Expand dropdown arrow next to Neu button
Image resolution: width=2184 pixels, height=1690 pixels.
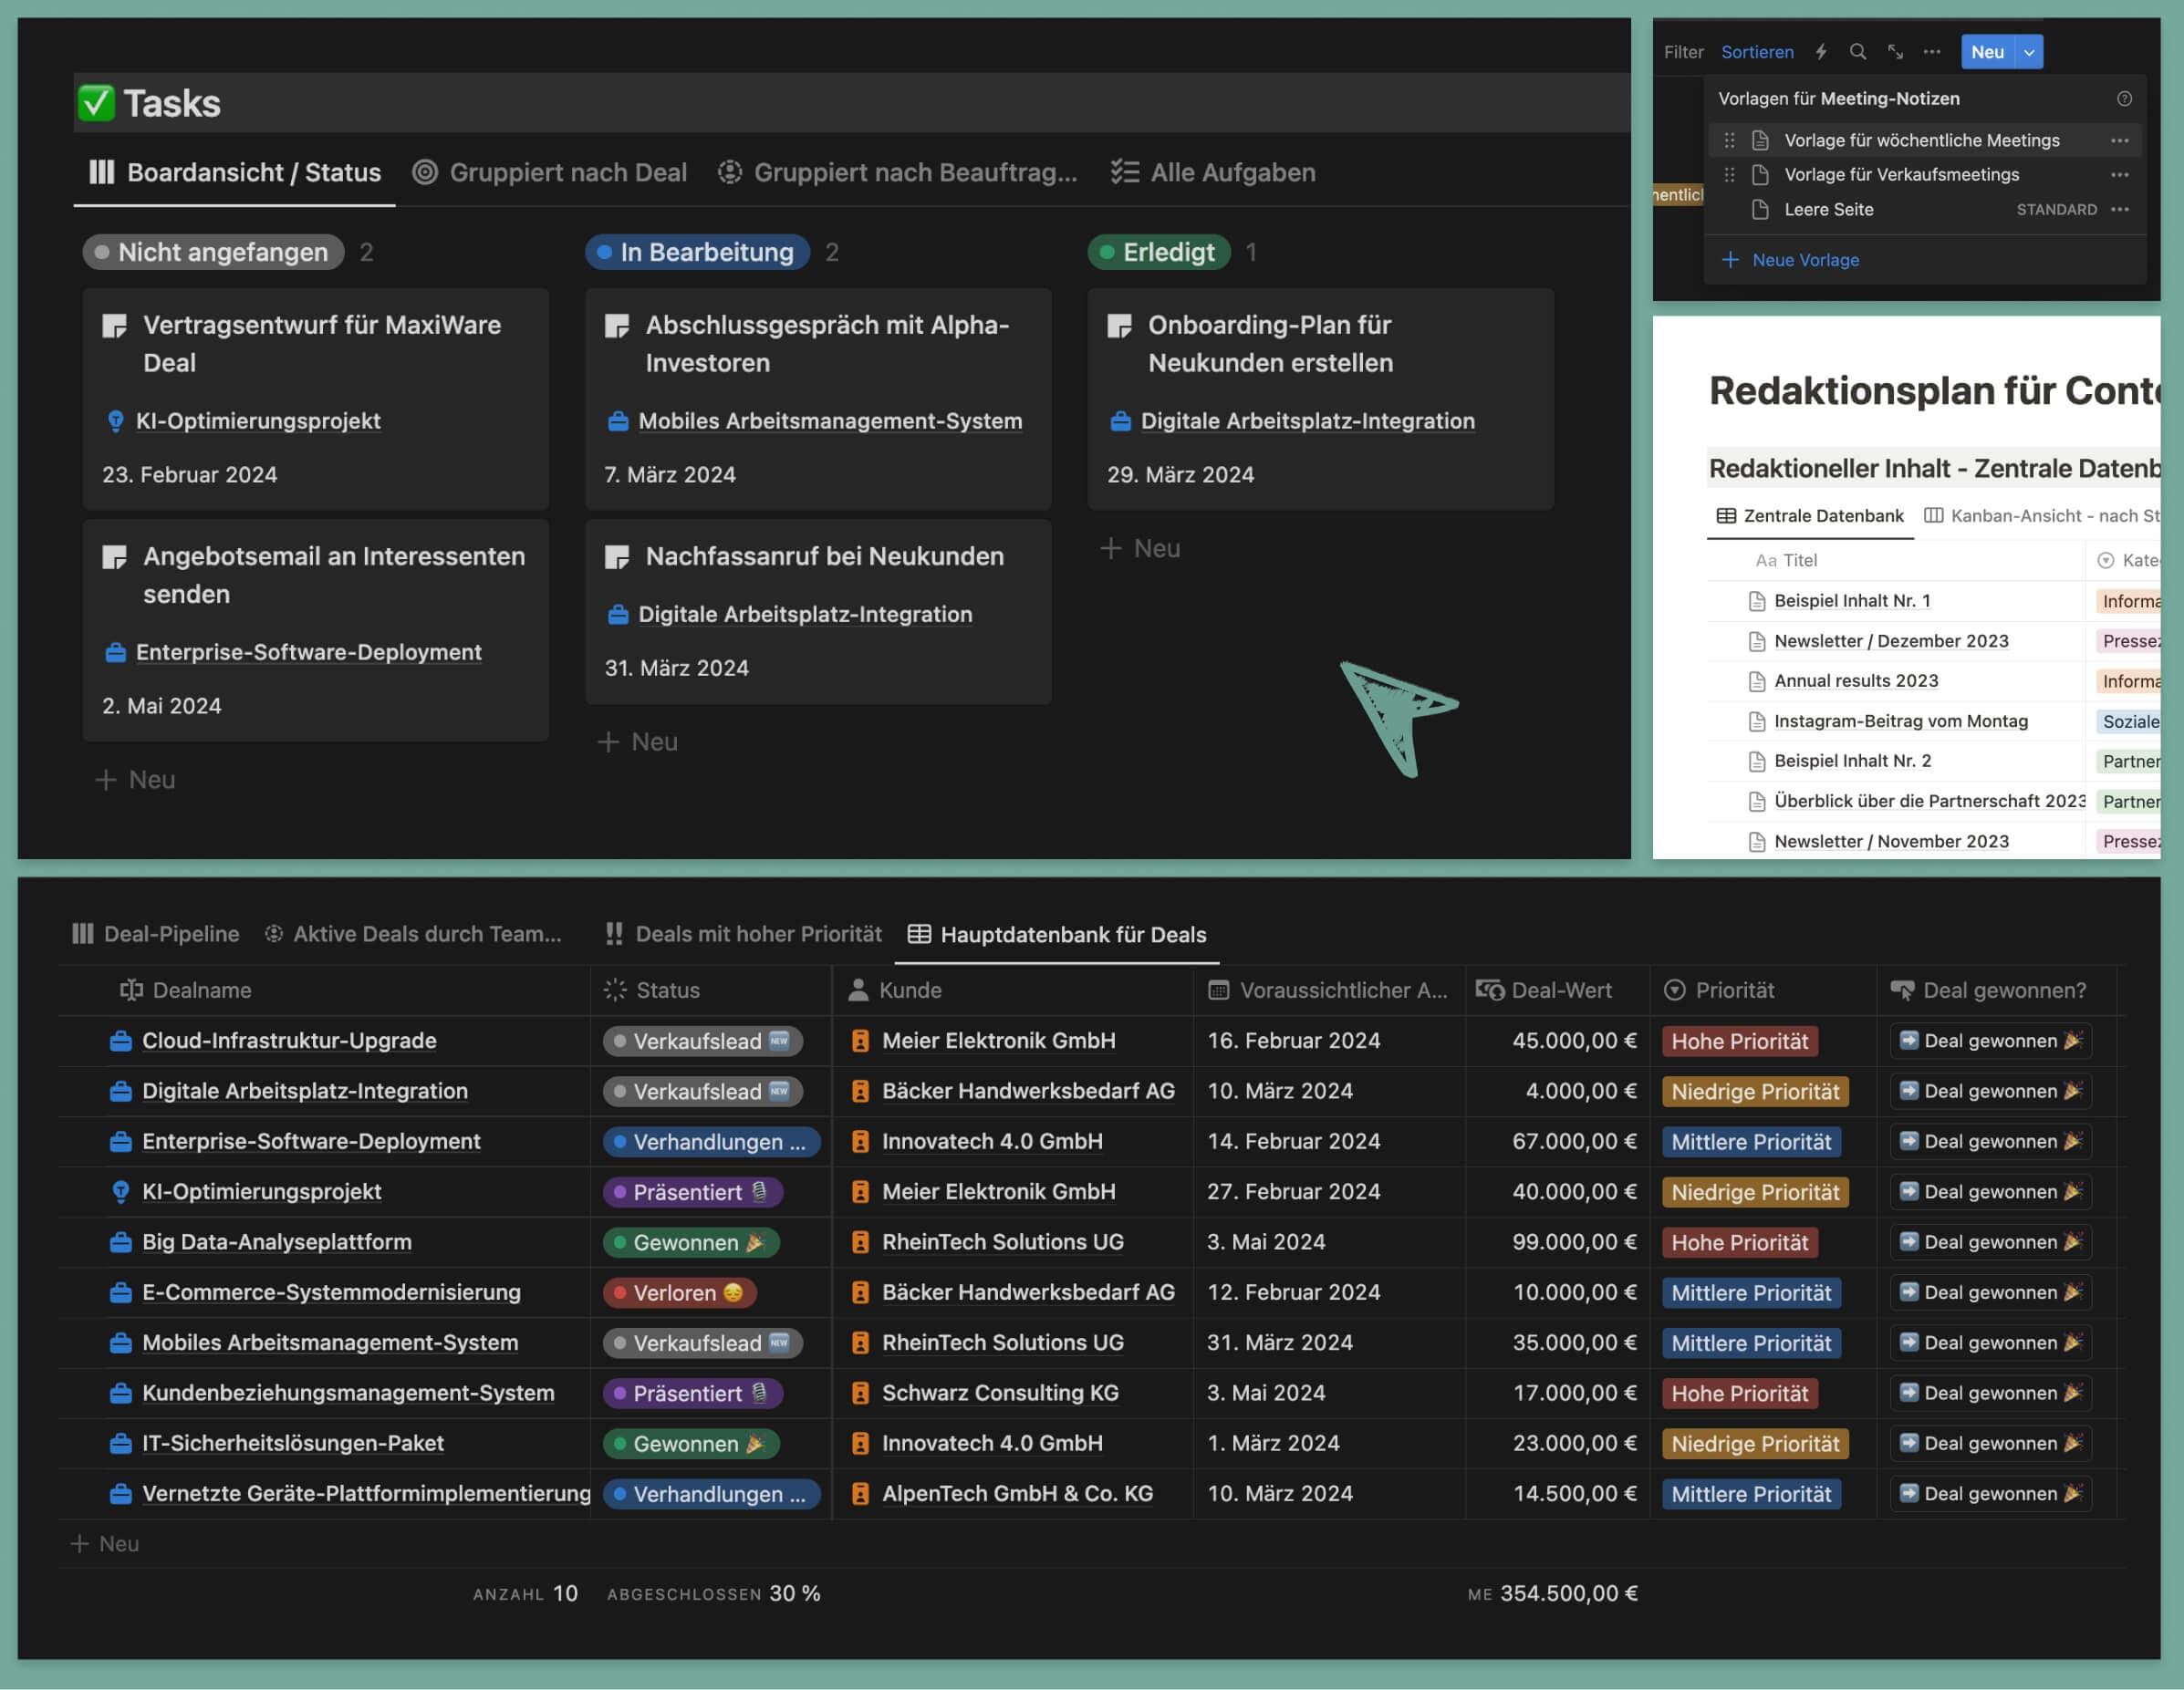pyautogui.click(x=2029, y=52)
